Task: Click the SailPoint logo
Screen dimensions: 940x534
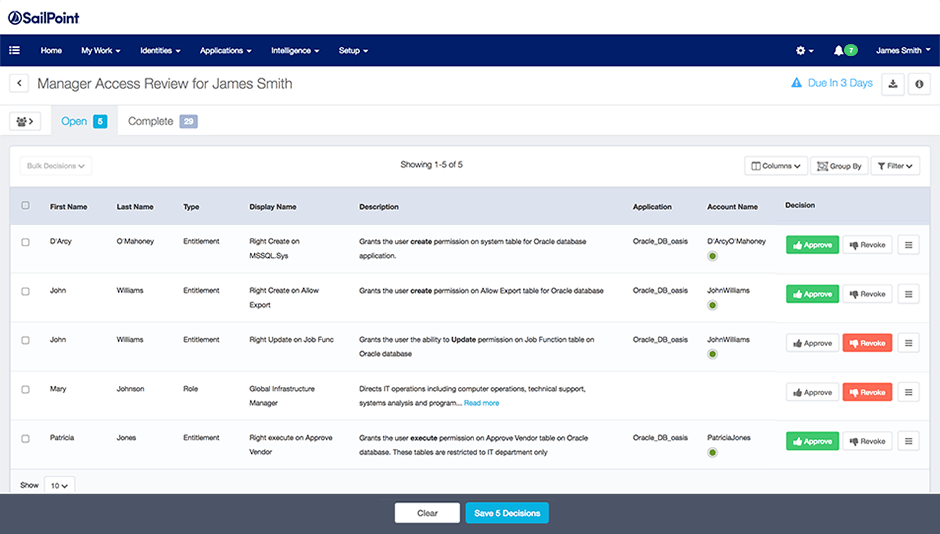Action: coord(43,18)
